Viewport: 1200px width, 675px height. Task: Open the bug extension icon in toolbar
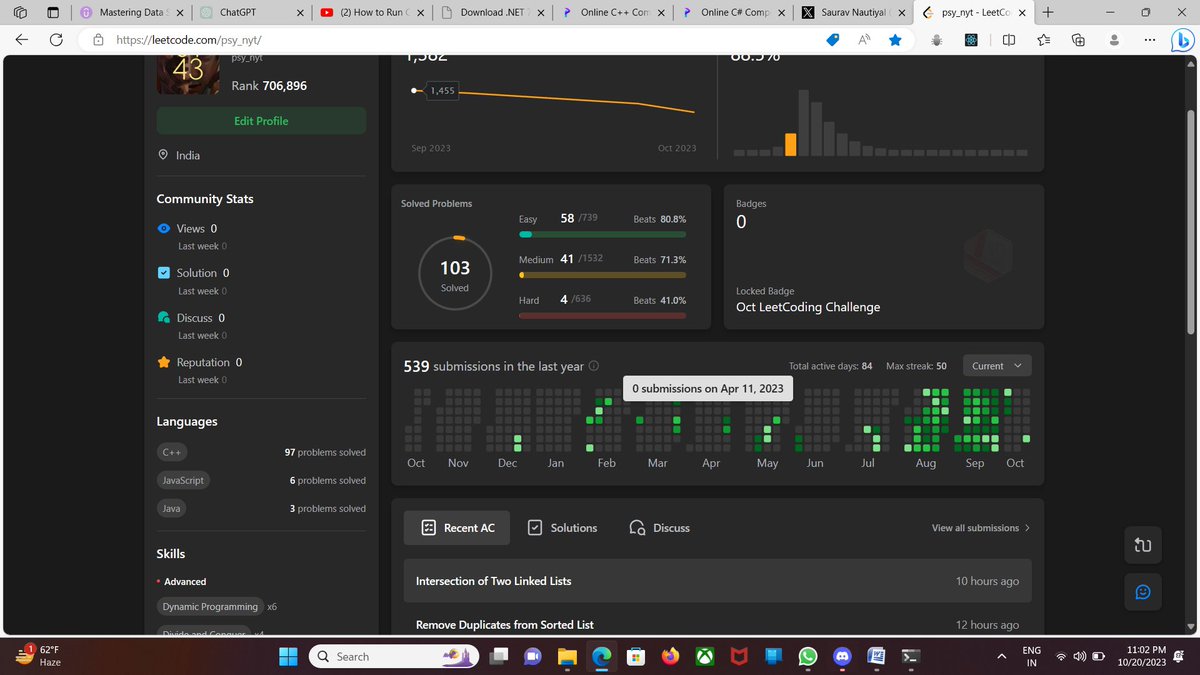click(937, 40)
